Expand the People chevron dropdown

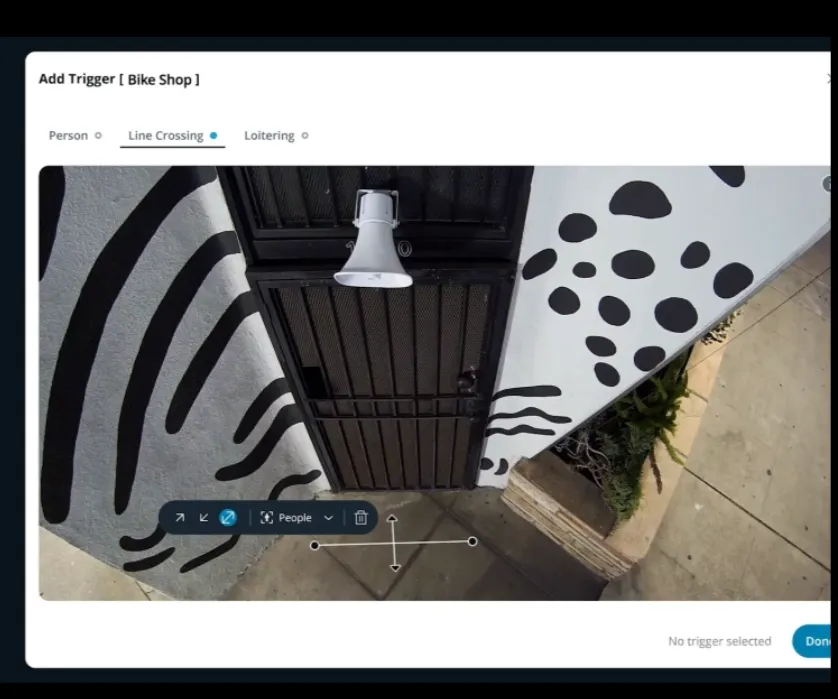pyautogui.click(x=328, y=518)
